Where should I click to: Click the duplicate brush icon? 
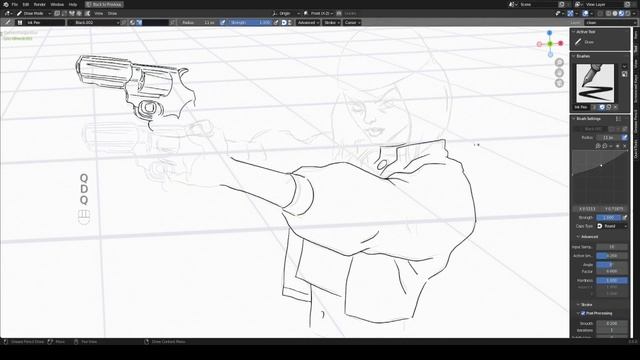pyautogui.click(x=609, y=107)
